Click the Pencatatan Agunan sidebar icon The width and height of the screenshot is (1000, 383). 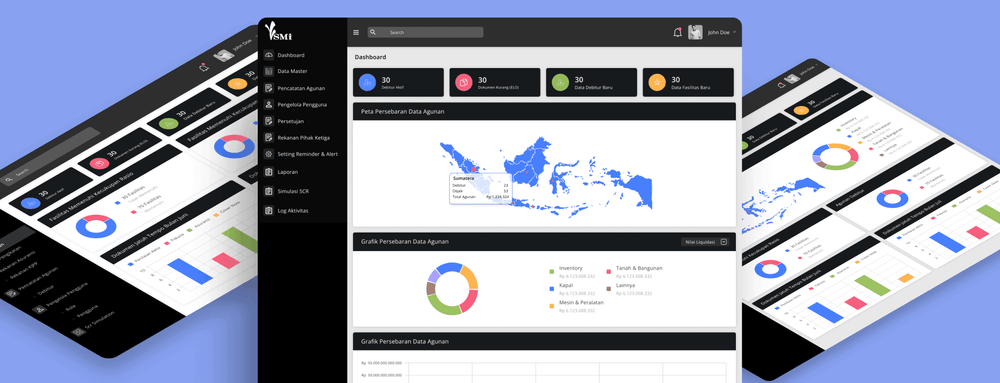(268, 88)
